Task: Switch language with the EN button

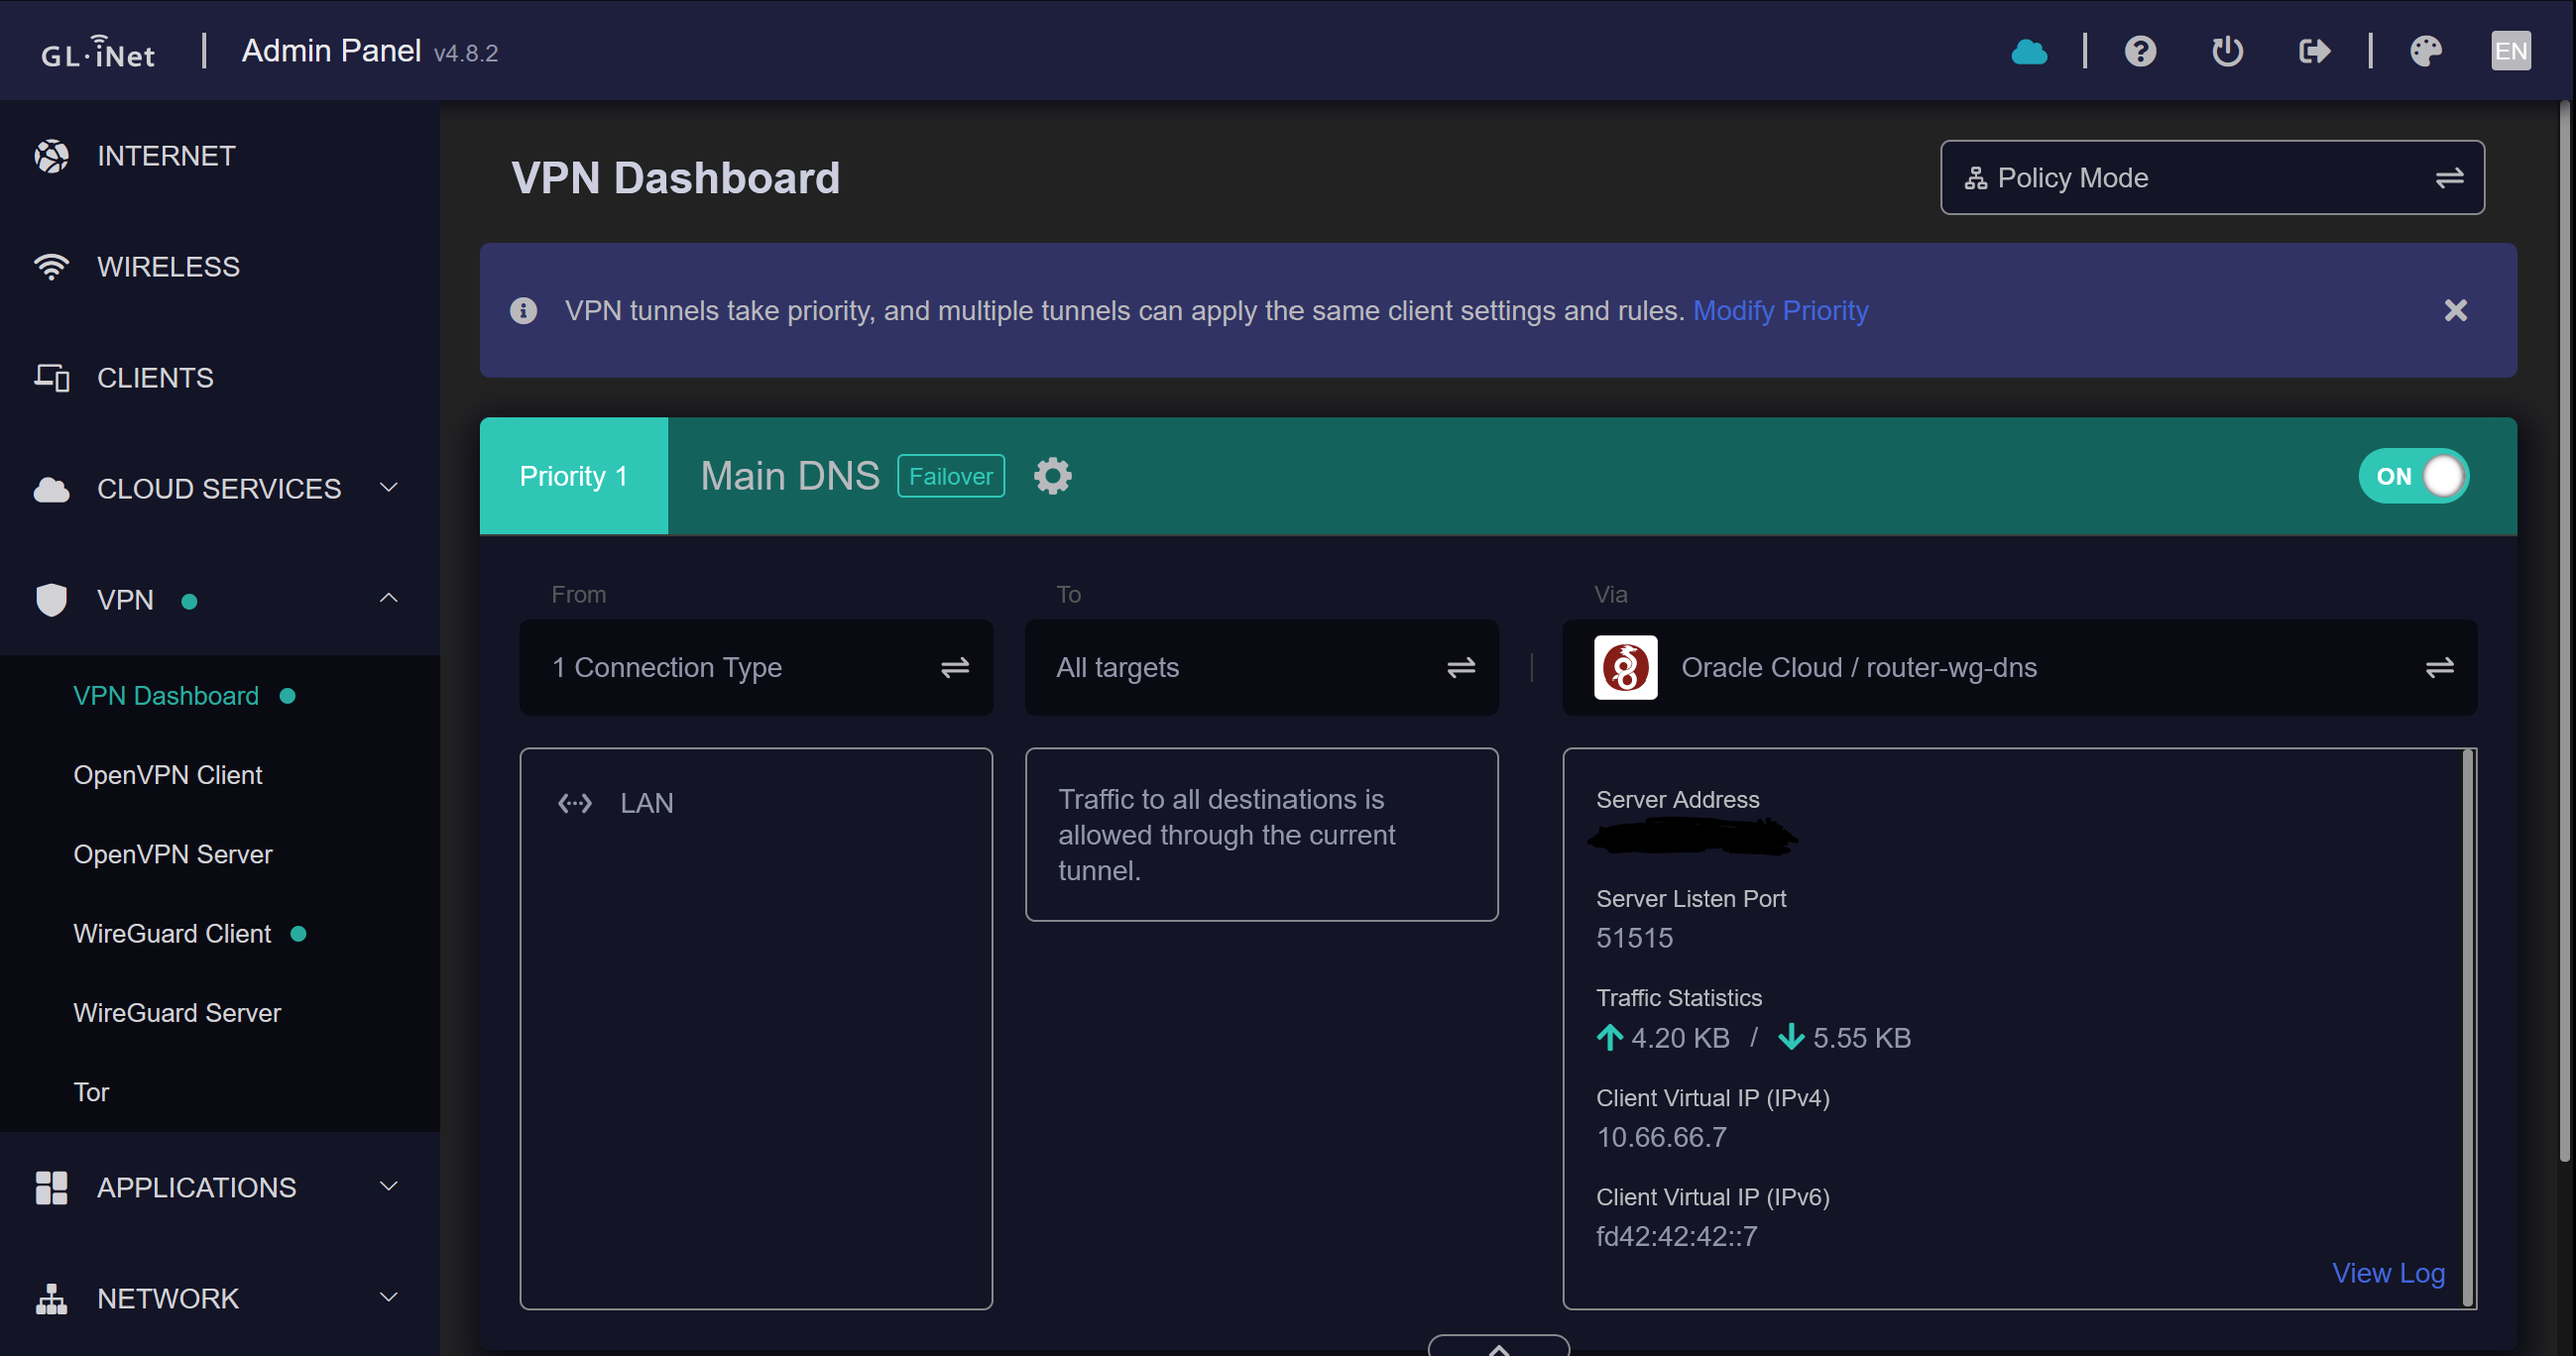Action: [x=2510, y=51]
